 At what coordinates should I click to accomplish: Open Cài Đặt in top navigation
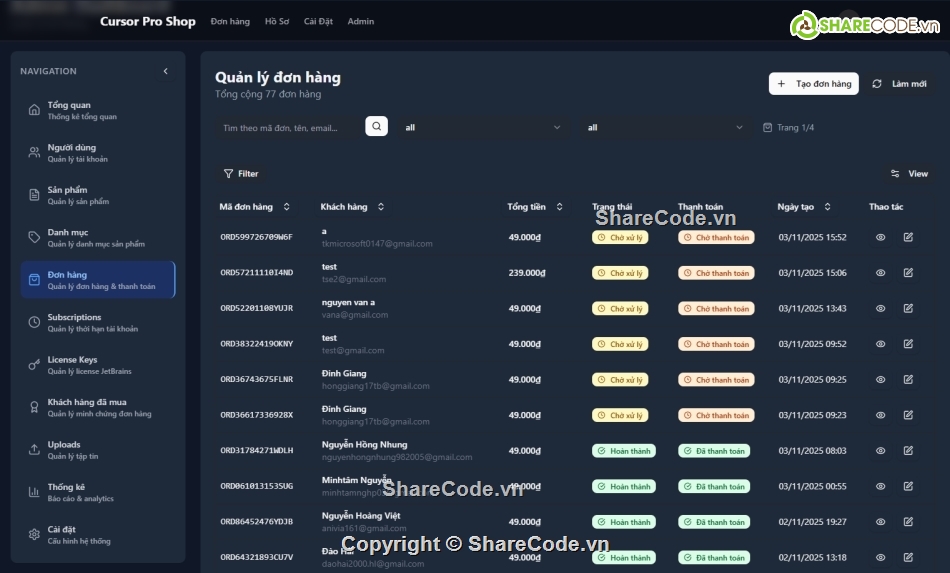point(318,21)
